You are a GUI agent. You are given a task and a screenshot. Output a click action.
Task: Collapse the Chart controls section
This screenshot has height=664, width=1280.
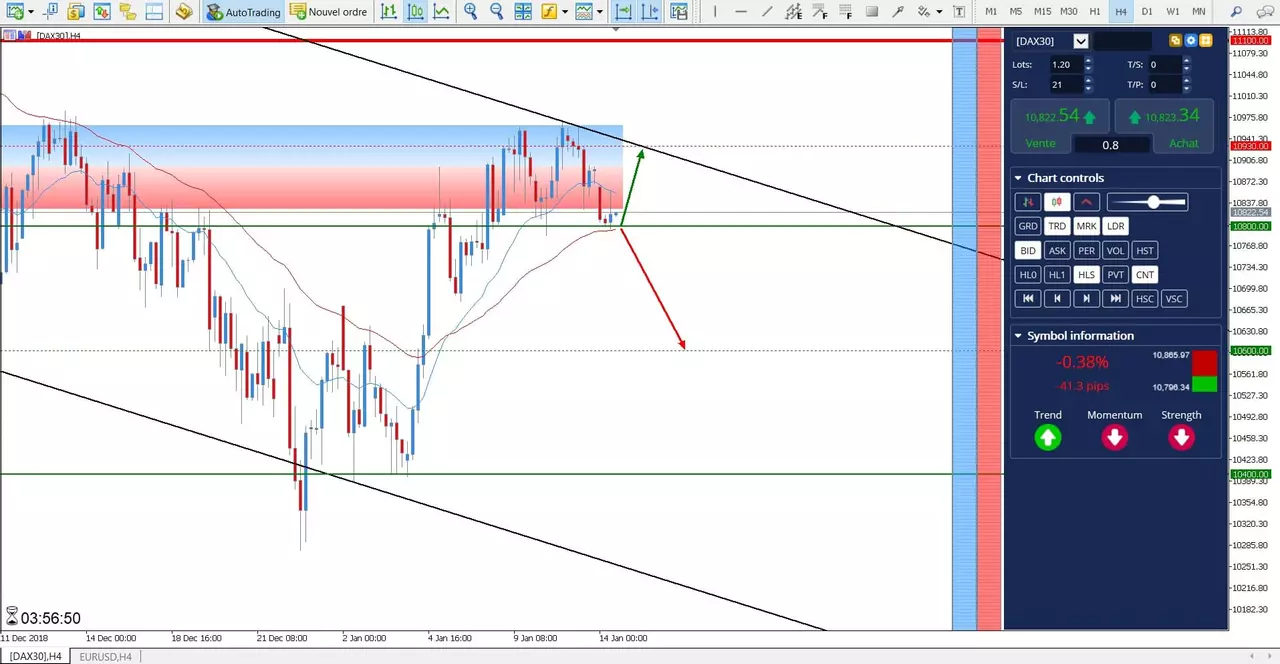pos(1018,178)
